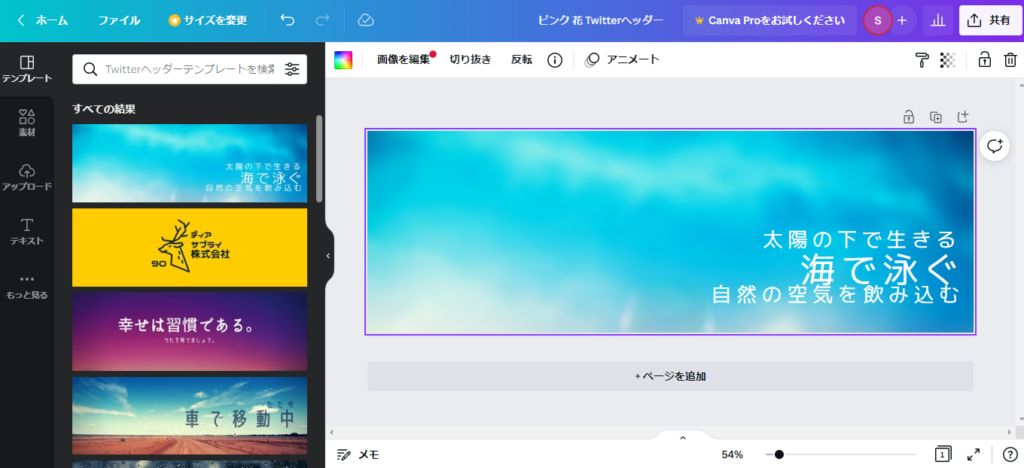Select the 太陽の下で生きる text on canvas
Viewport: 1024px width, 468px height.
860,239
